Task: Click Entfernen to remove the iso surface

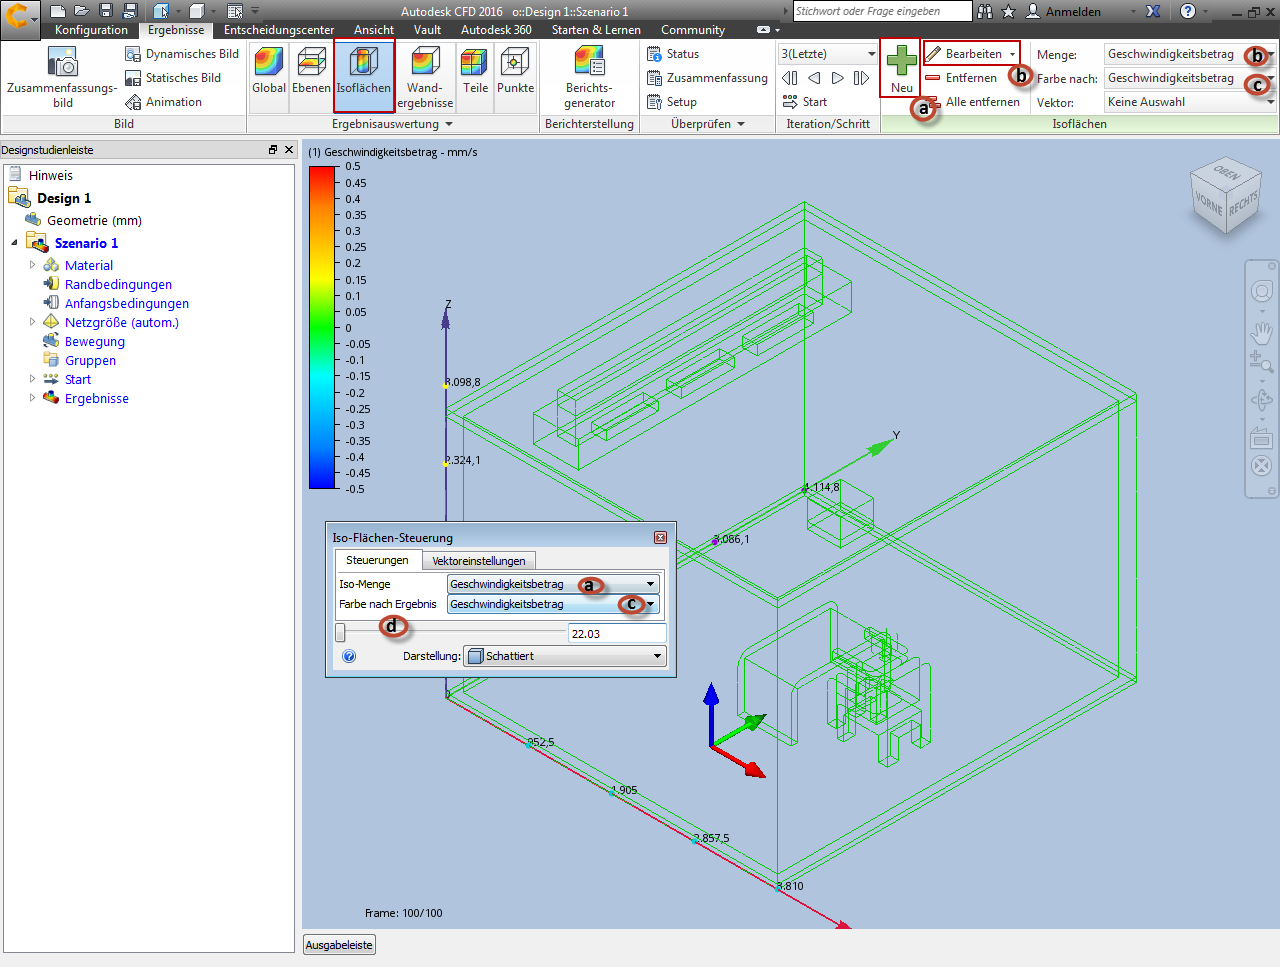Action: 962,78
